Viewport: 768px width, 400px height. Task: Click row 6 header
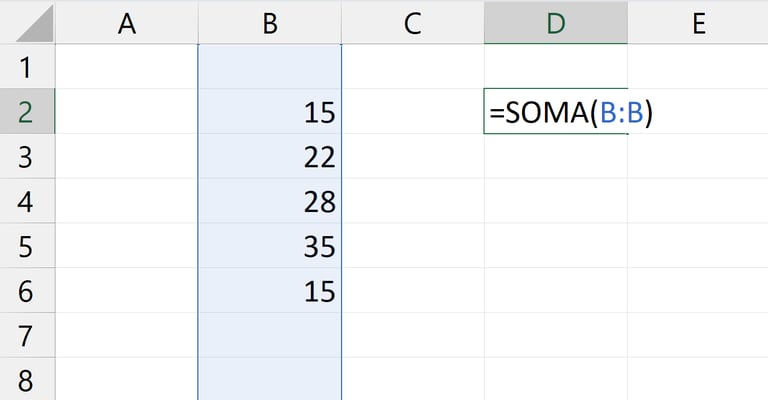click(27, 290)
